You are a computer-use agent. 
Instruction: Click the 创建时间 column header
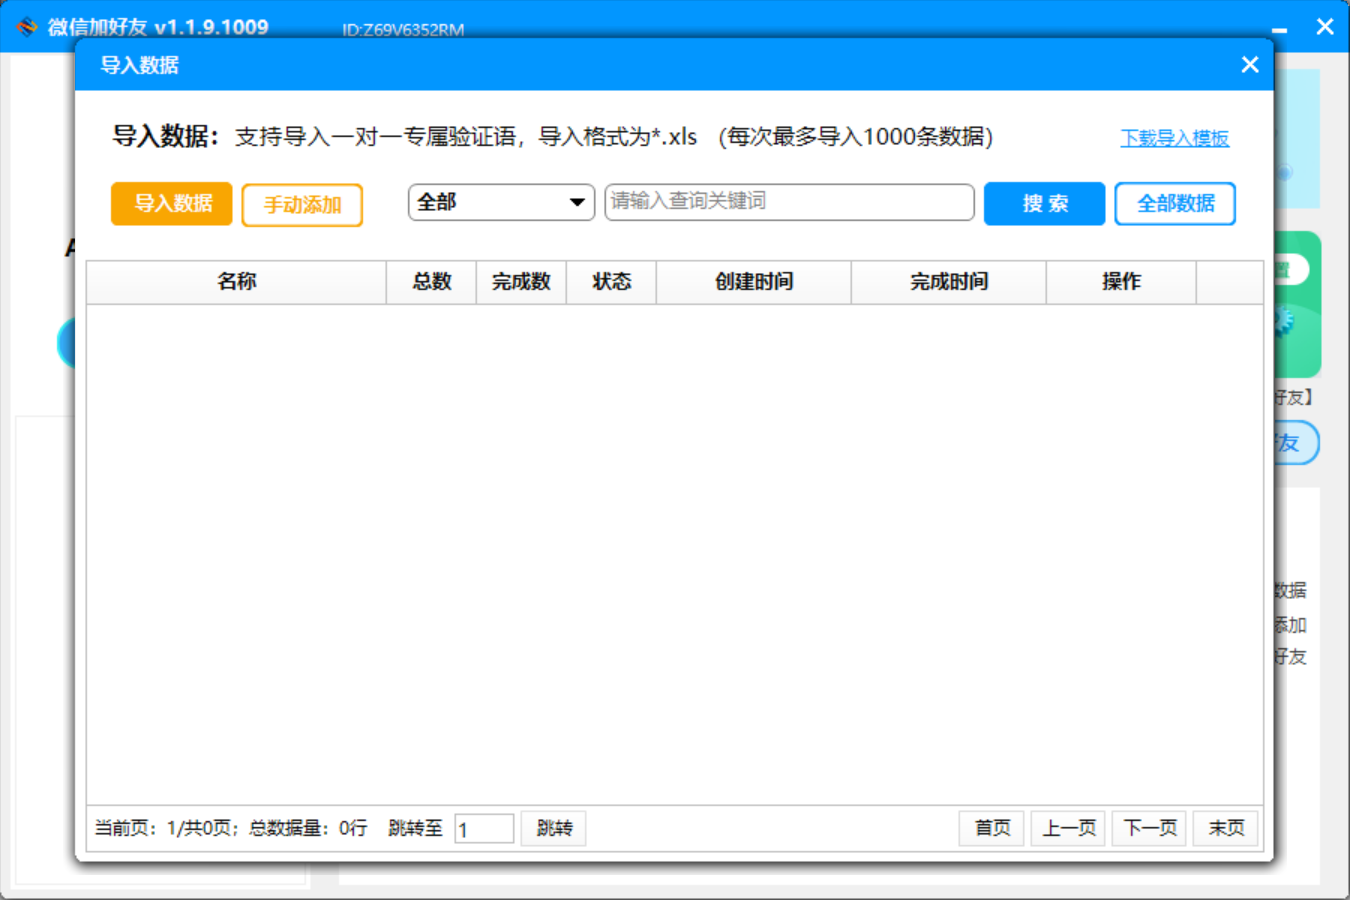point(753,281)
